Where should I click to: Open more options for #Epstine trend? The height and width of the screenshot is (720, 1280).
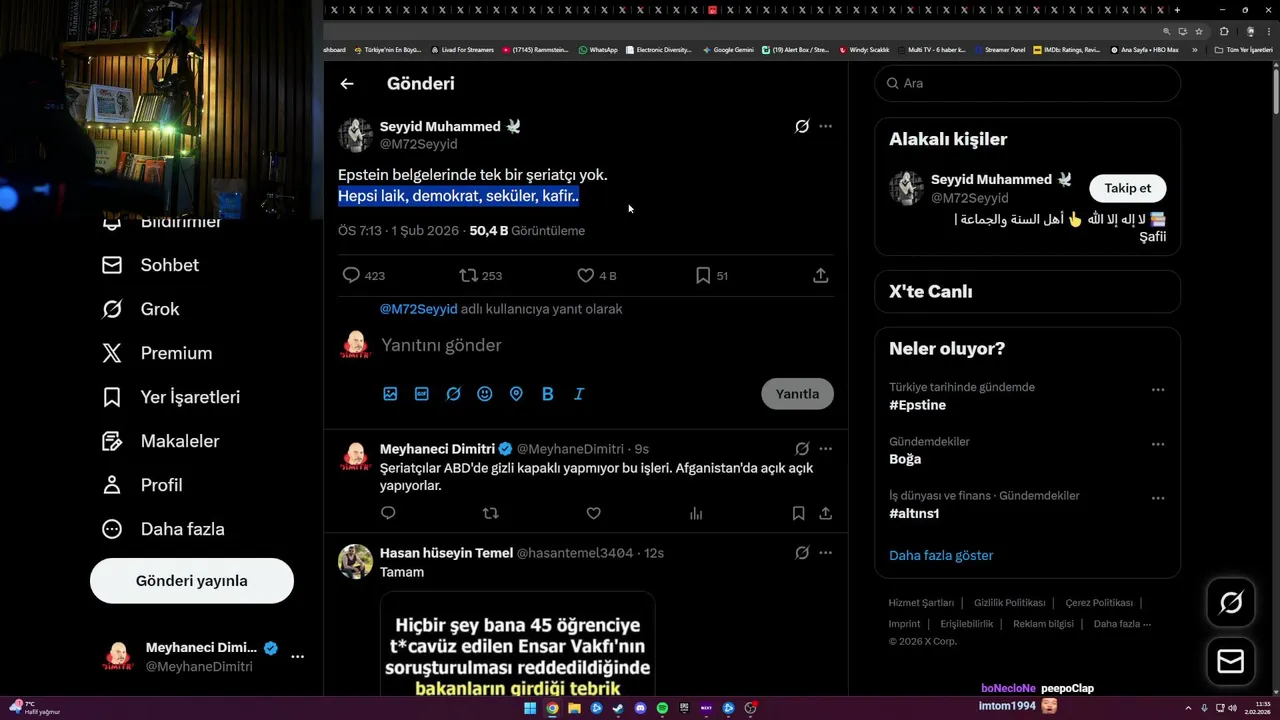pos(1158,390)
